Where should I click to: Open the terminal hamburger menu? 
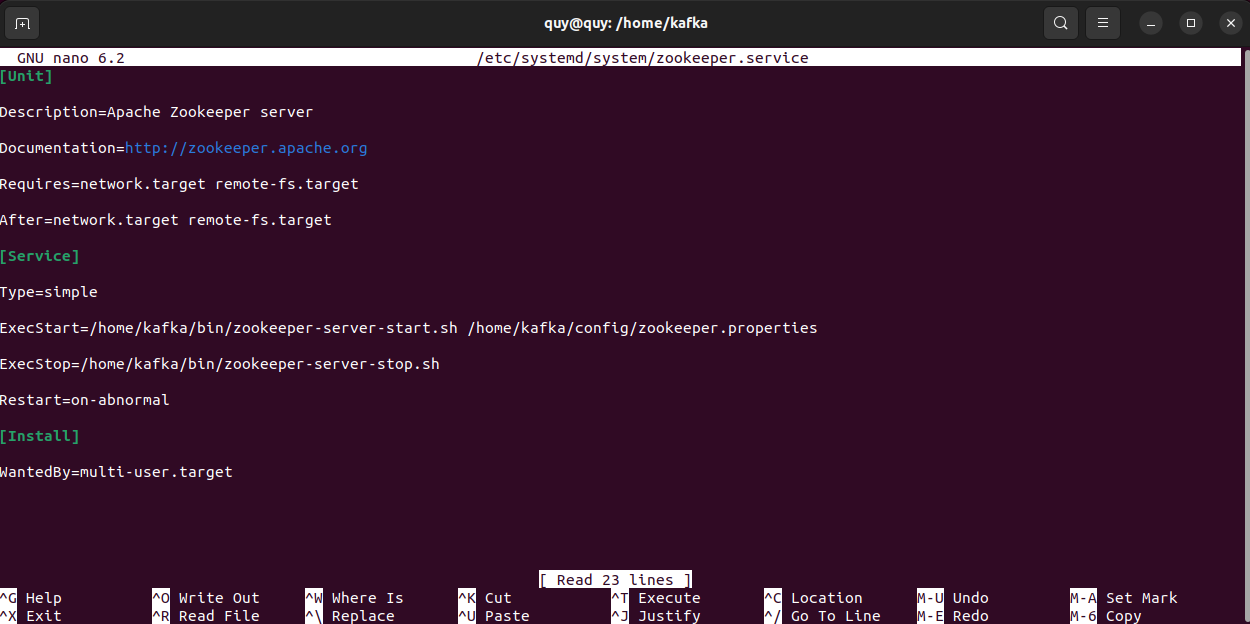1102,22
